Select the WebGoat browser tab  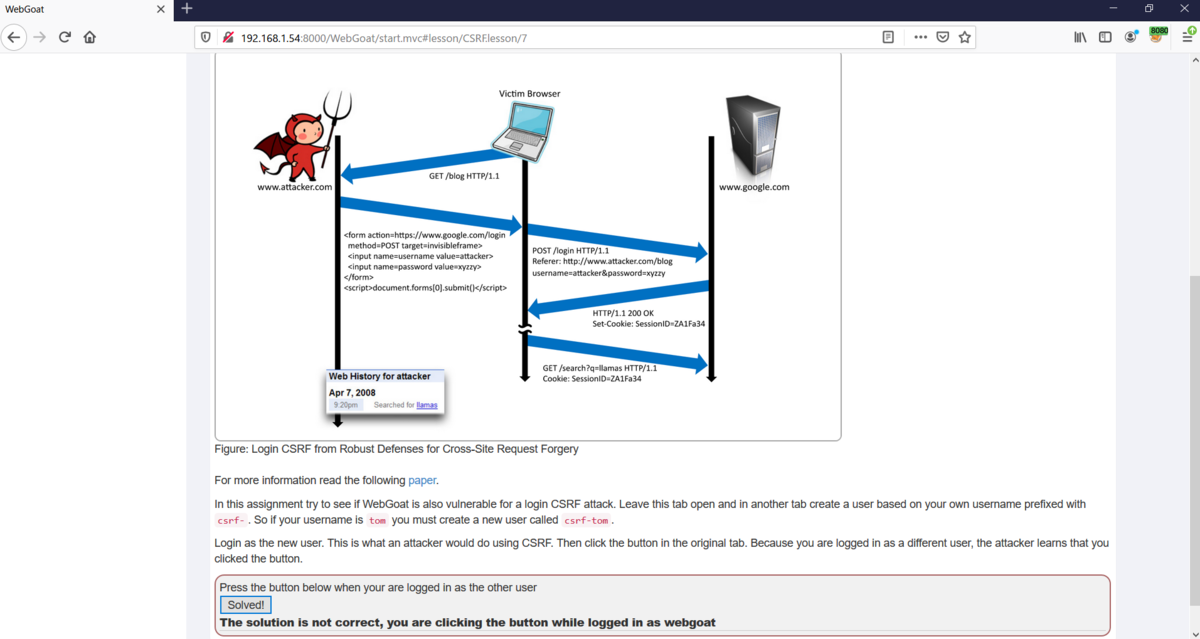pos(86,9)
